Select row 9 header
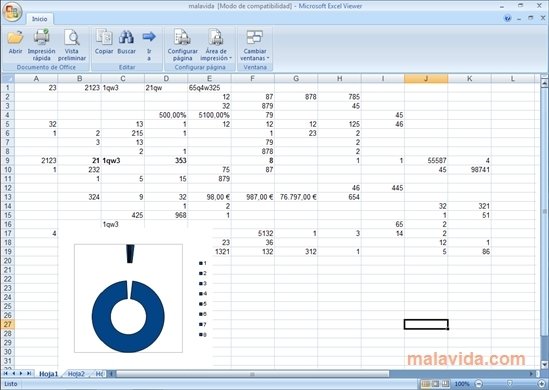 tap(8, 160)
